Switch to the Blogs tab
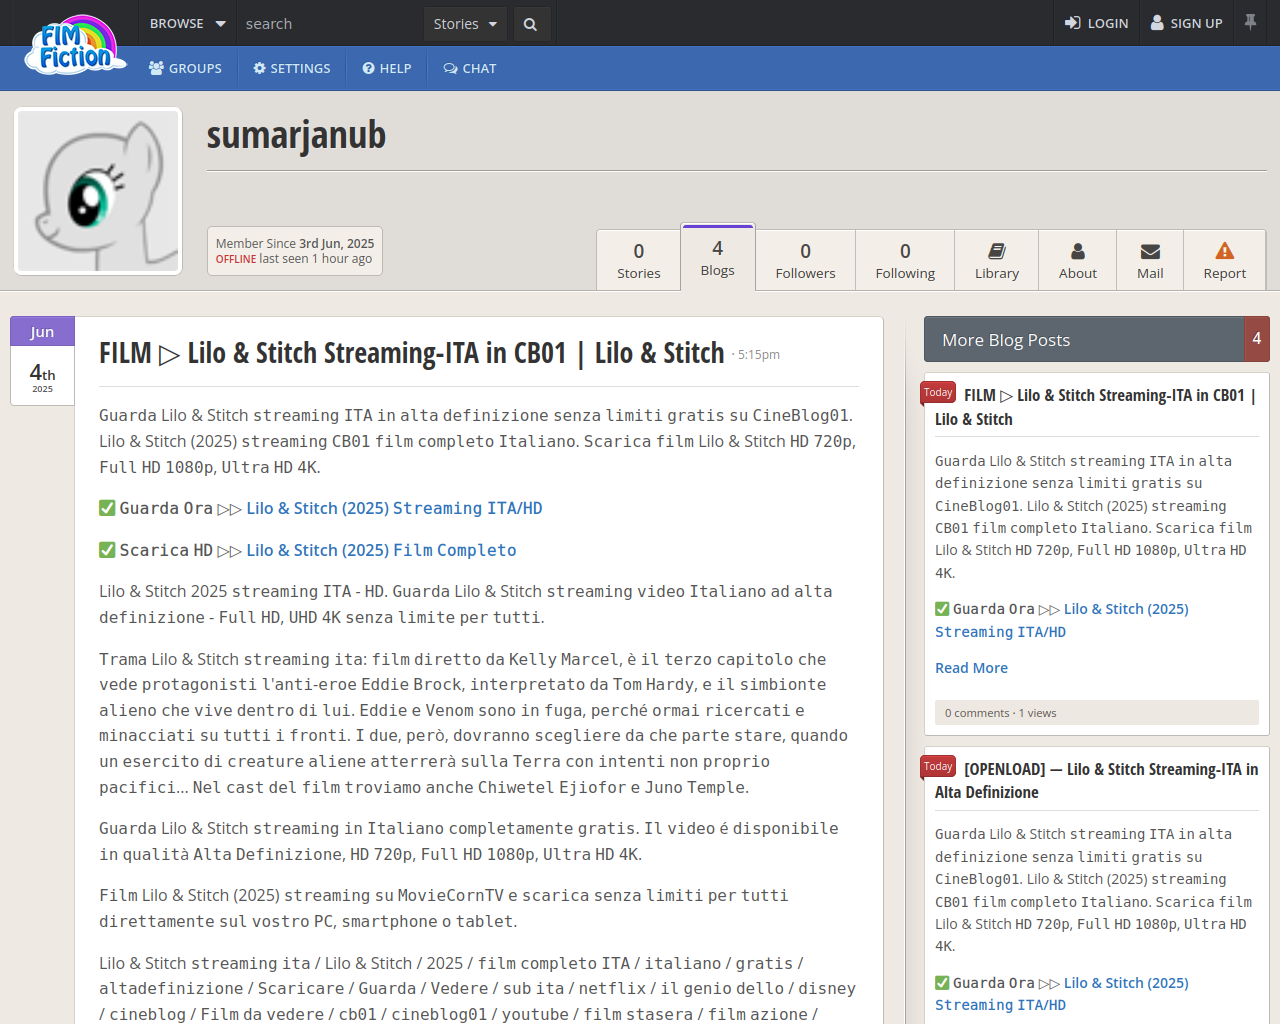This screenshot has width=1280, height=1024. pos(718,258)
